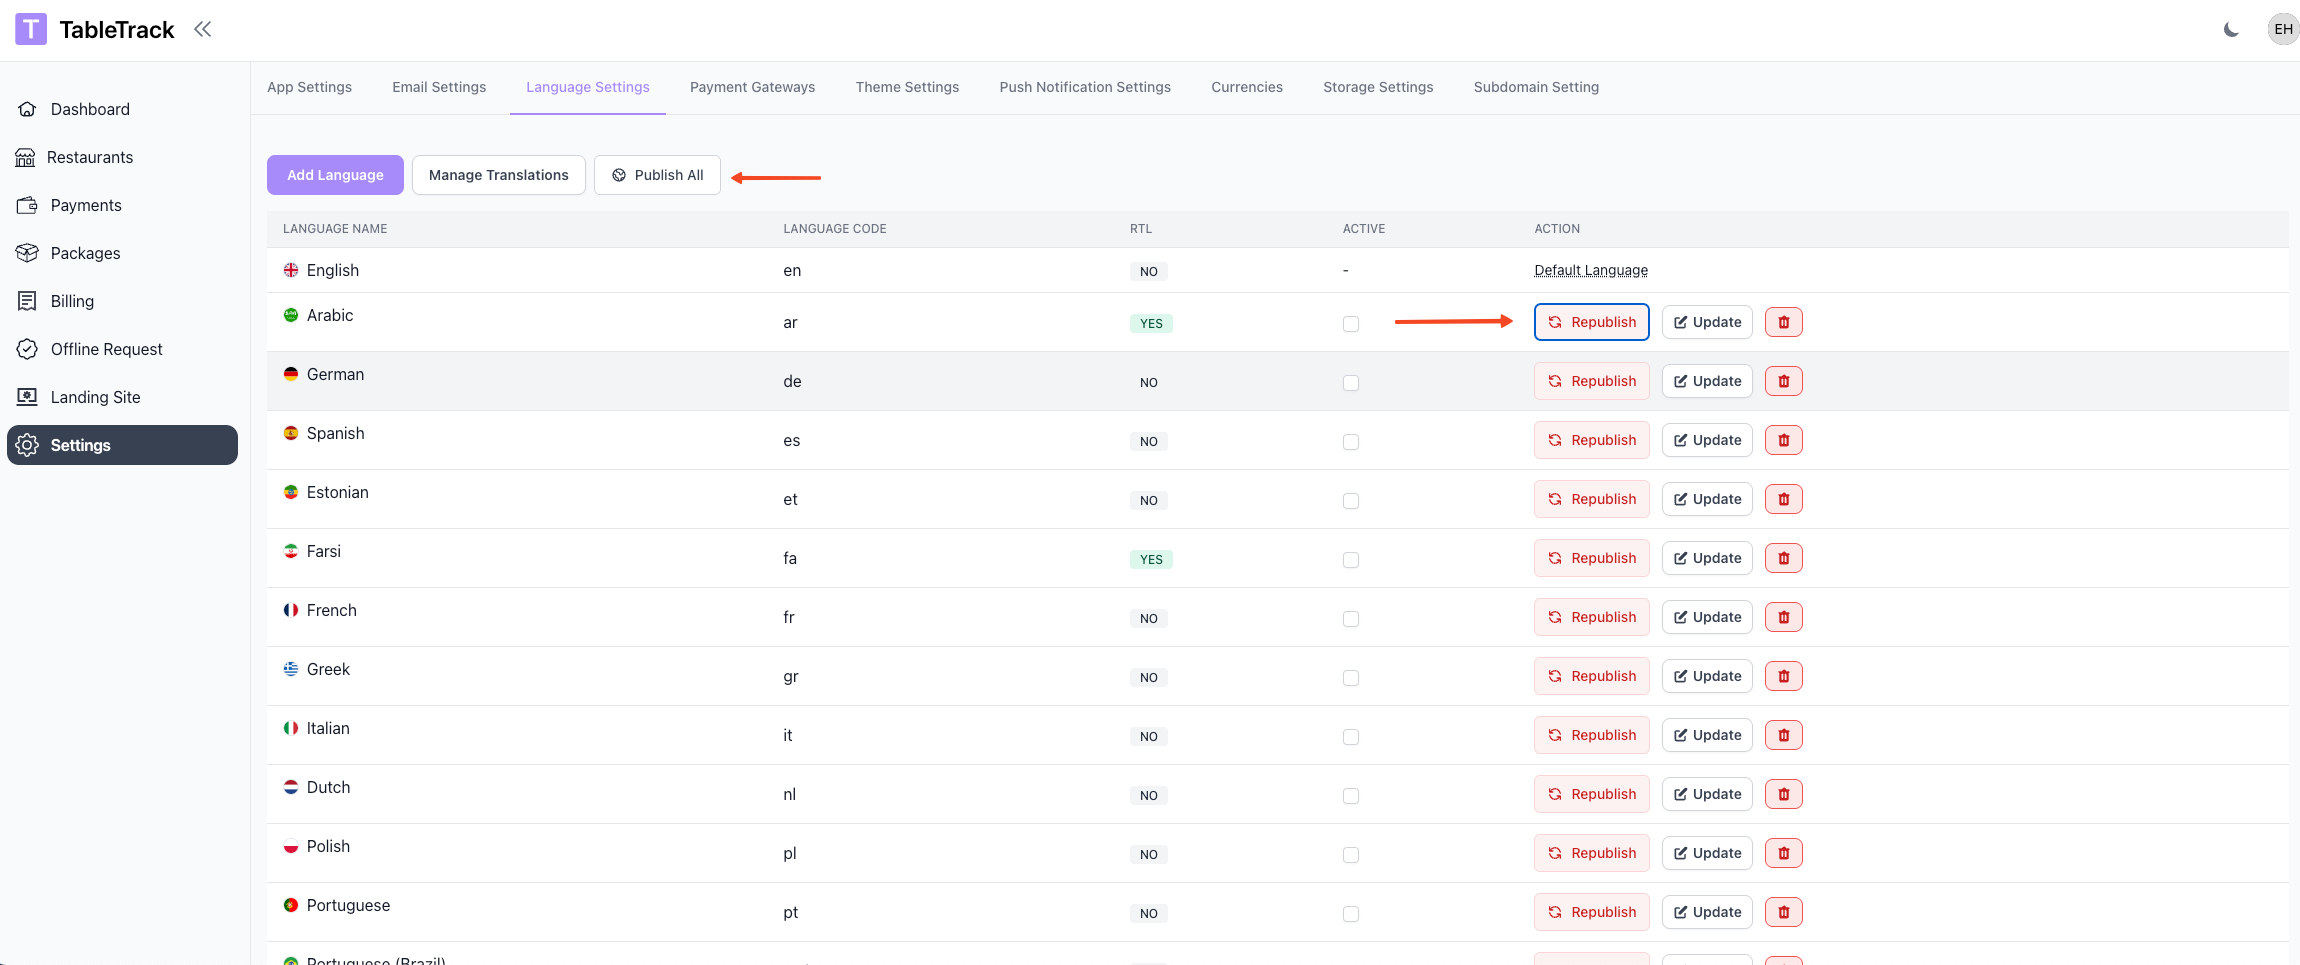Tick the Spanish active checkbox
This screenshot has width=2300, height=965.
coord(1351,442)
